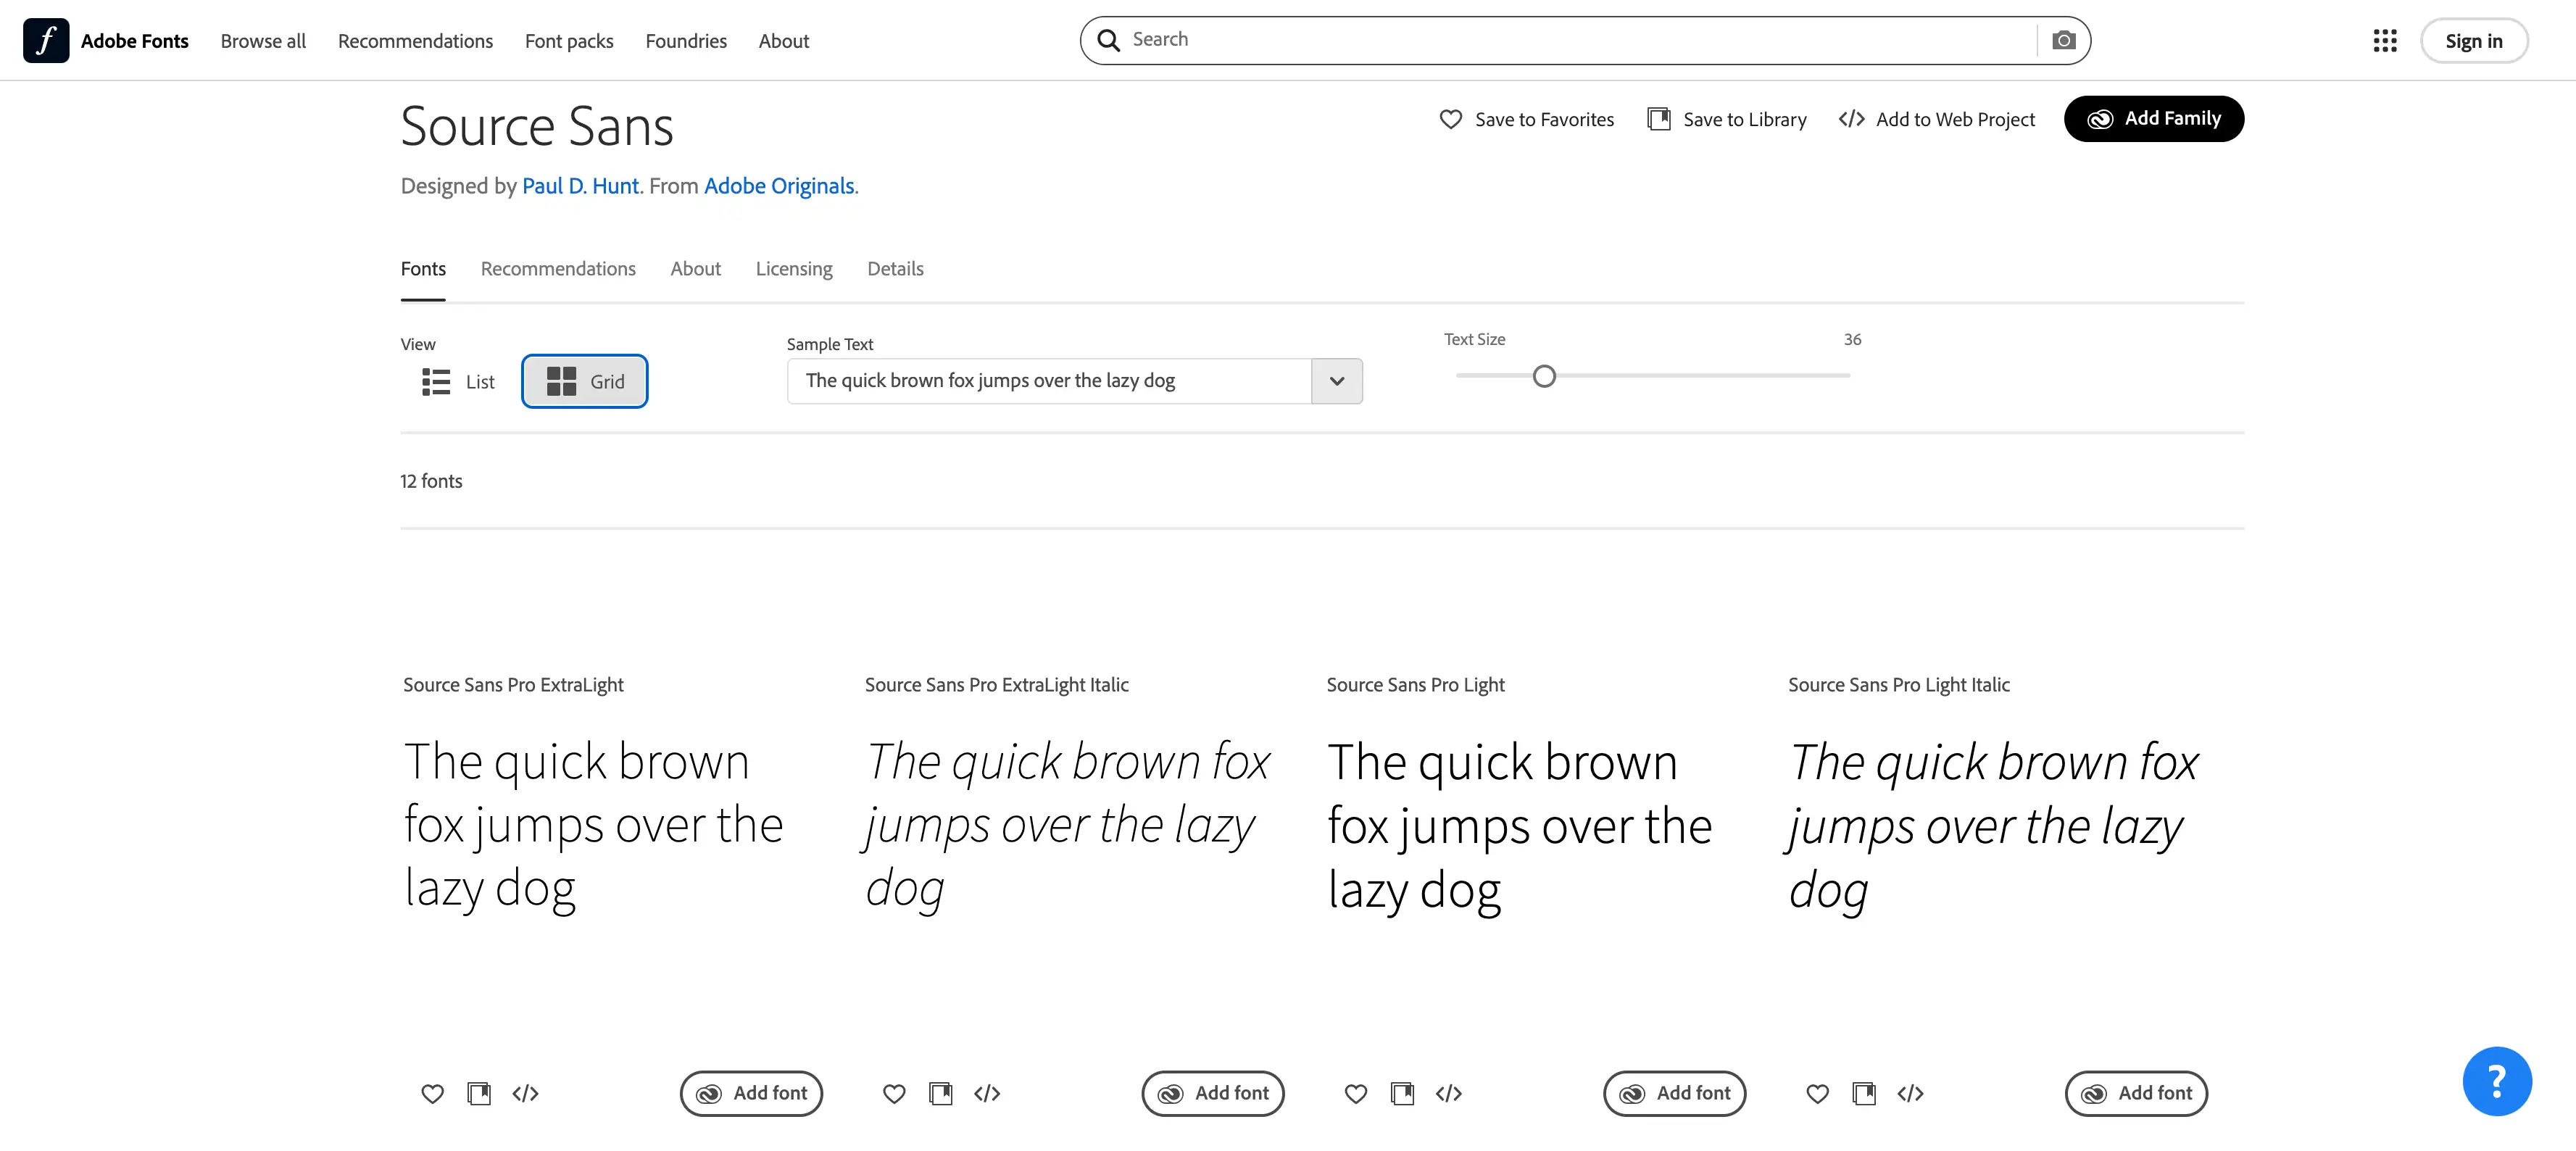Click the Adobe Fonts logo icon
This screenshot has width=2576, height=1151.
point(46,40)
